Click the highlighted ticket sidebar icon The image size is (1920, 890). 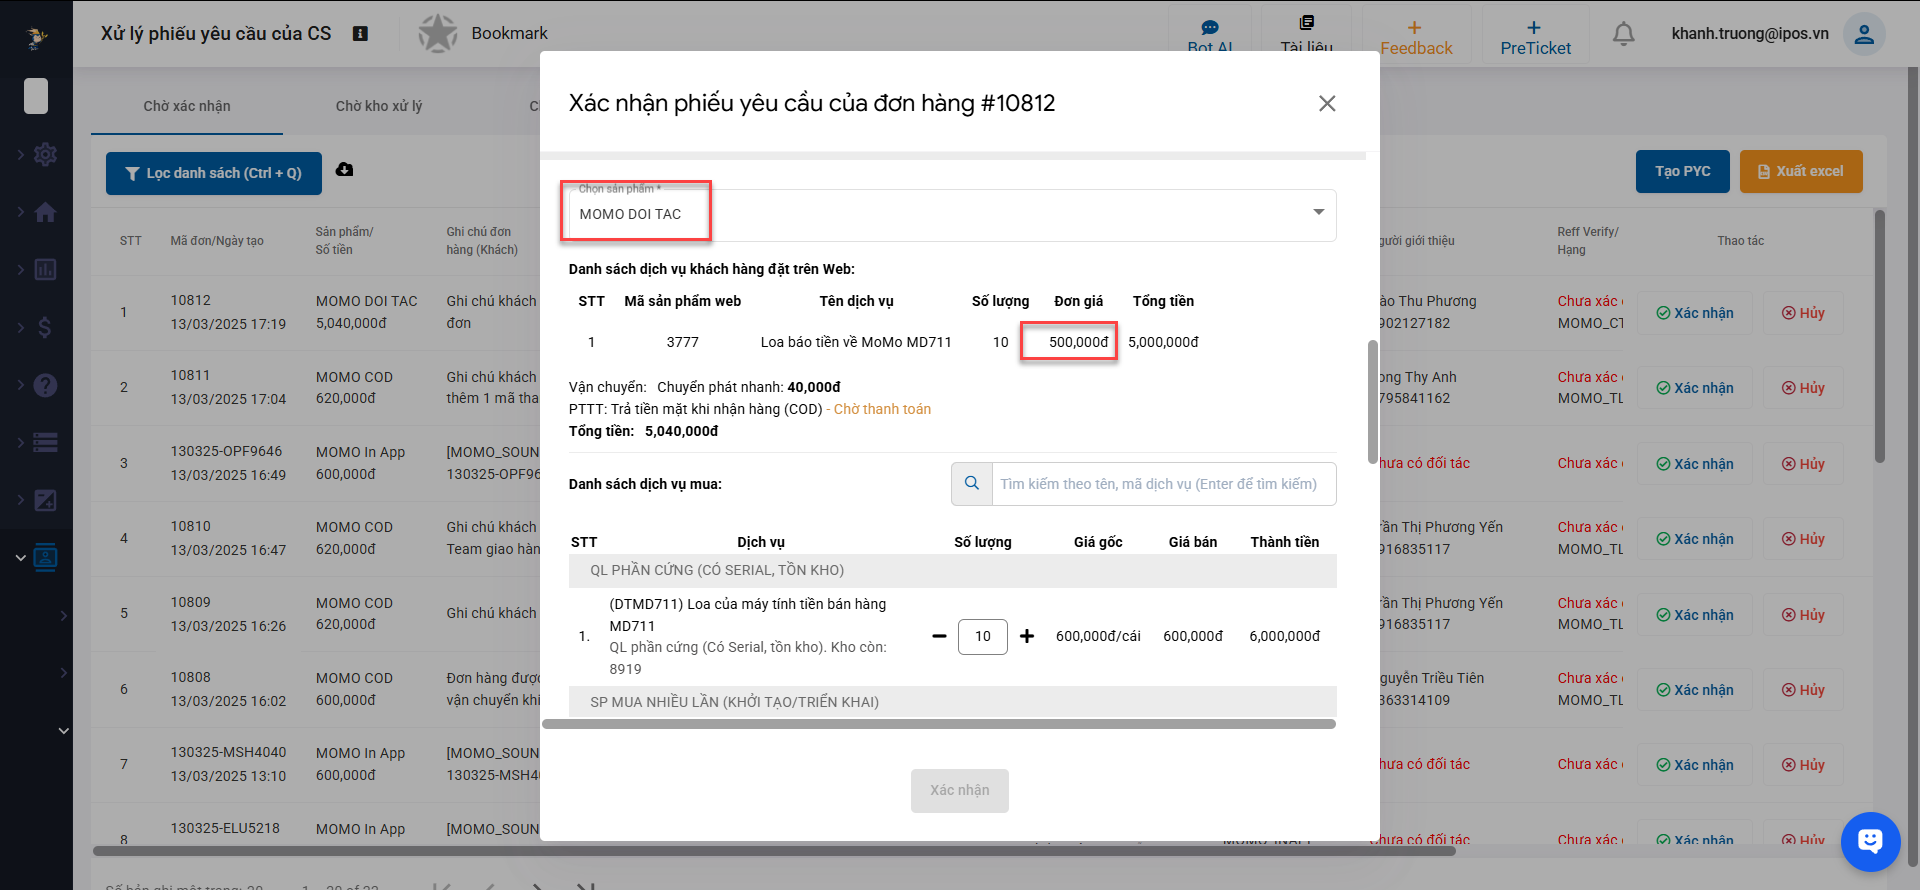point(45,557)
